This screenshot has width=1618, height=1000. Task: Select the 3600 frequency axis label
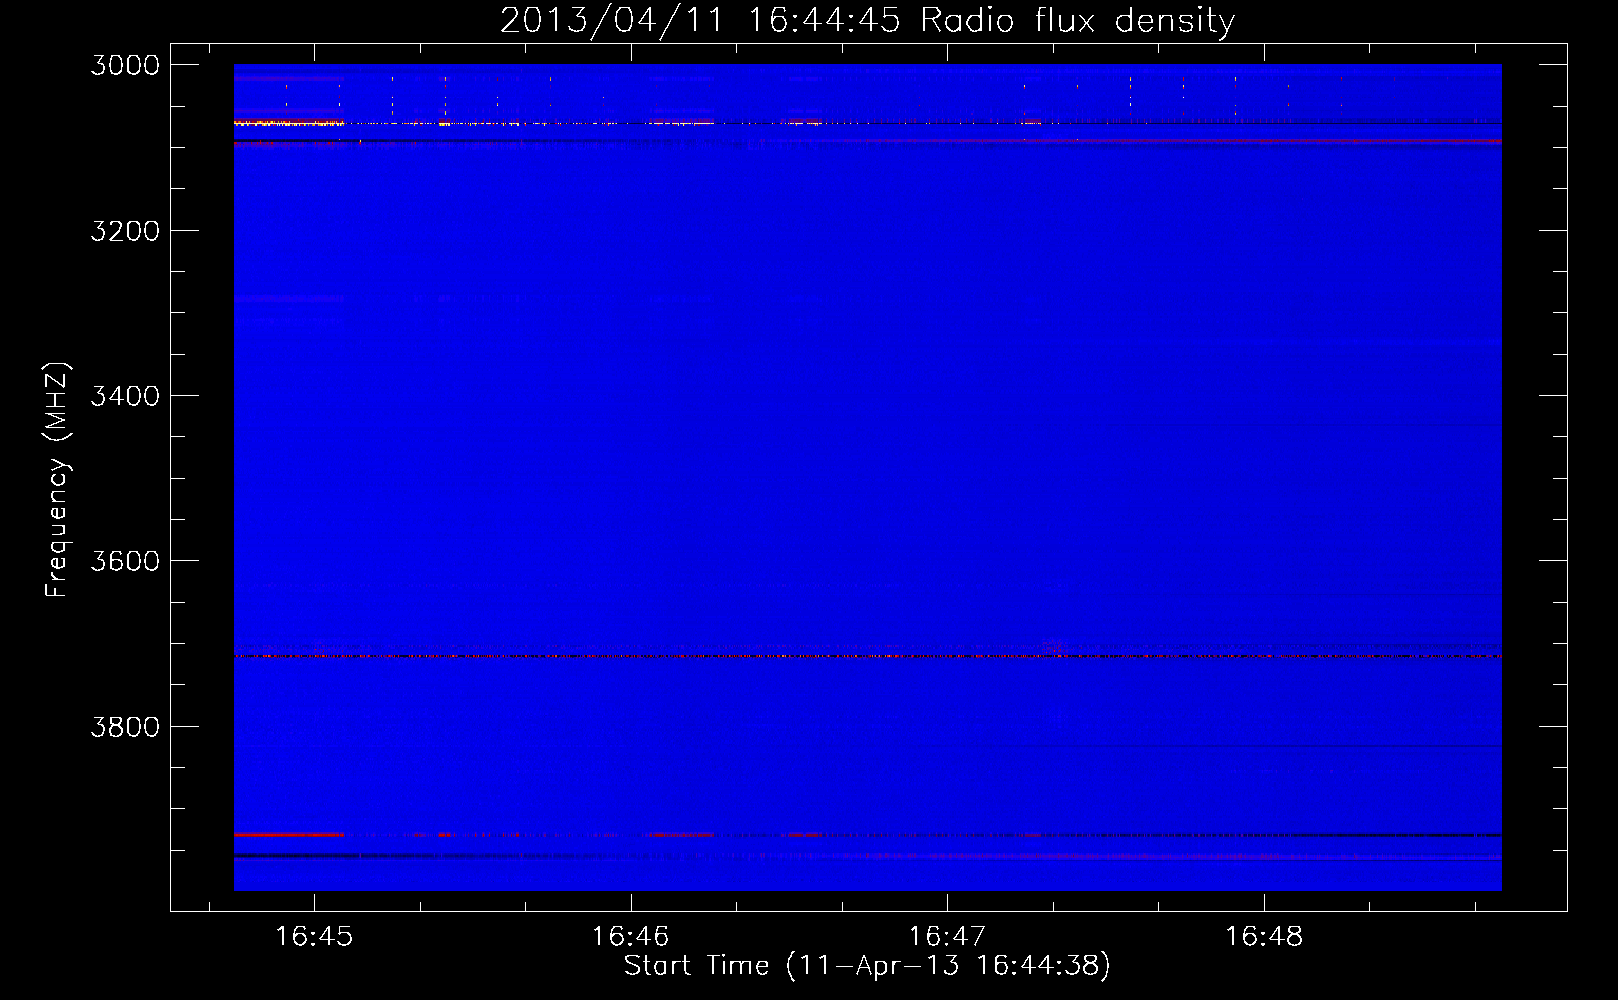(125, 561)
